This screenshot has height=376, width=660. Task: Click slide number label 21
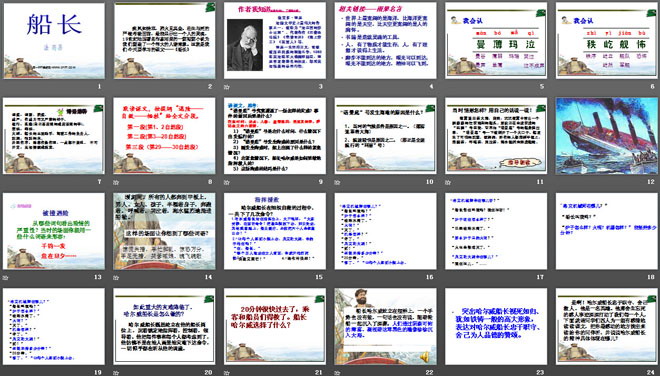pyautogui.click(x=319, y=372)
